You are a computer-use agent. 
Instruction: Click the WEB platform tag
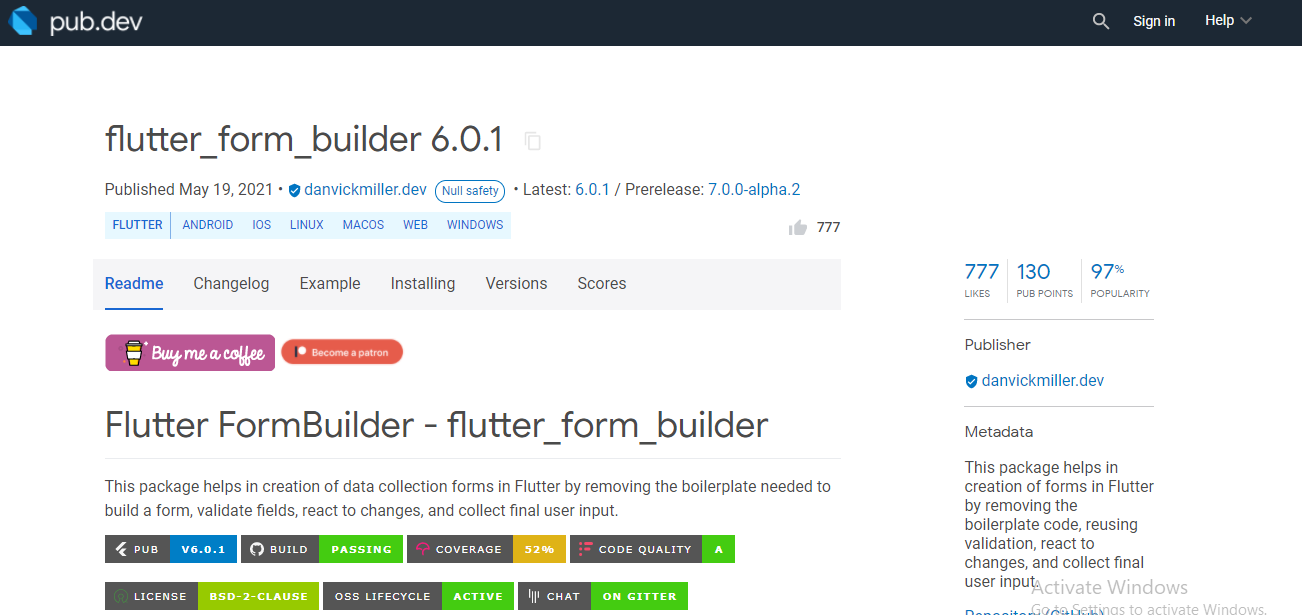pyautogui.click(x=416, y=225)
